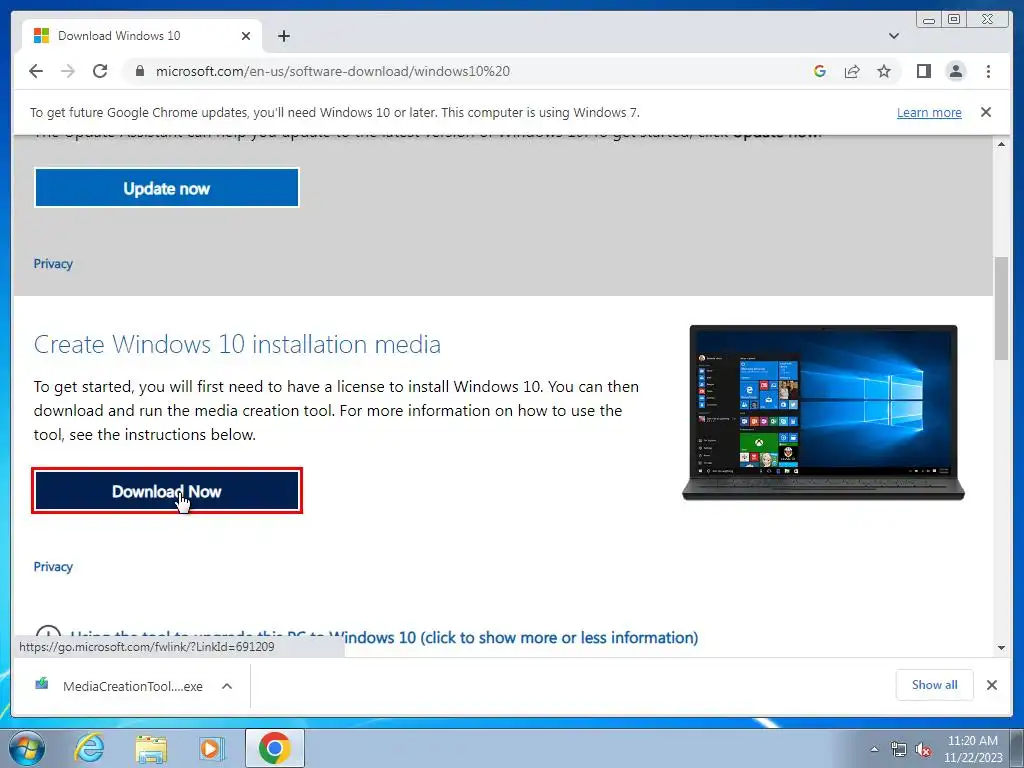Open the downloaded MediaCreationTool exe file
The image size is (1024, 768).
coord(133,686)
